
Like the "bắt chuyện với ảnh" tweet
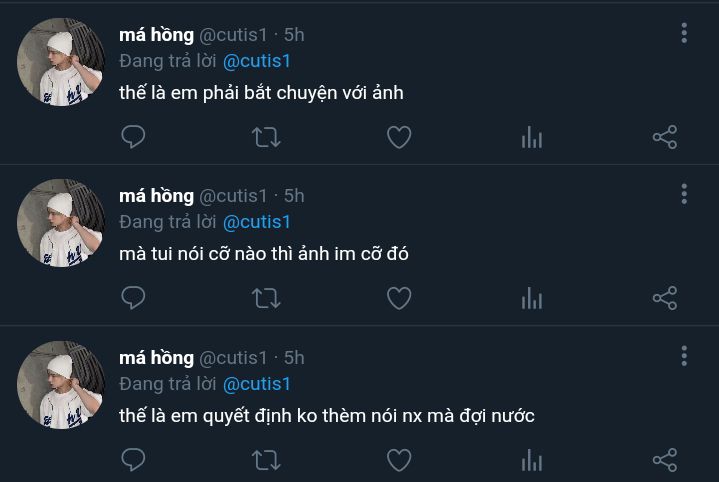pyautogui.click(x=399, y=137)
